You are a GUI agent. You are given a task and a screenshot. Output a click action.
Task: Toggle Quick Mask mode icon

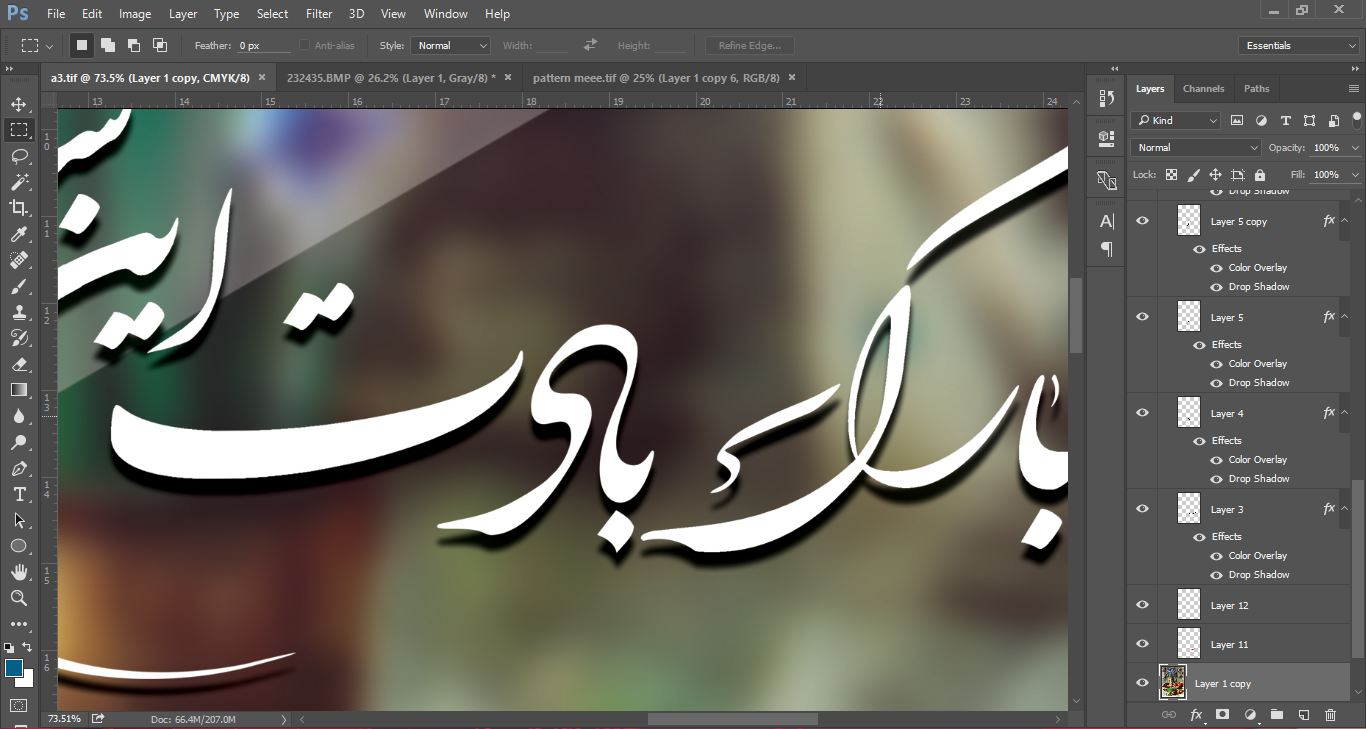pyautogui.click(x=18, y=706)
